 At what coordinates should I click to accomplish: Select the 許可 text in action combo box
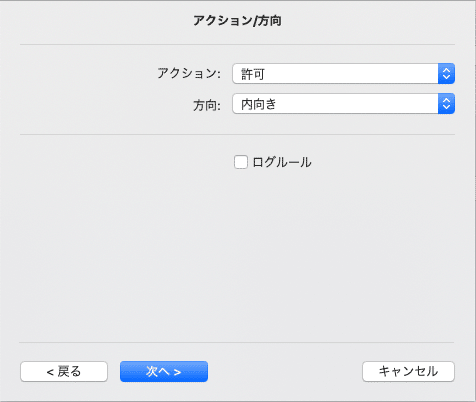pyautogui.click(x=253, y=74)
